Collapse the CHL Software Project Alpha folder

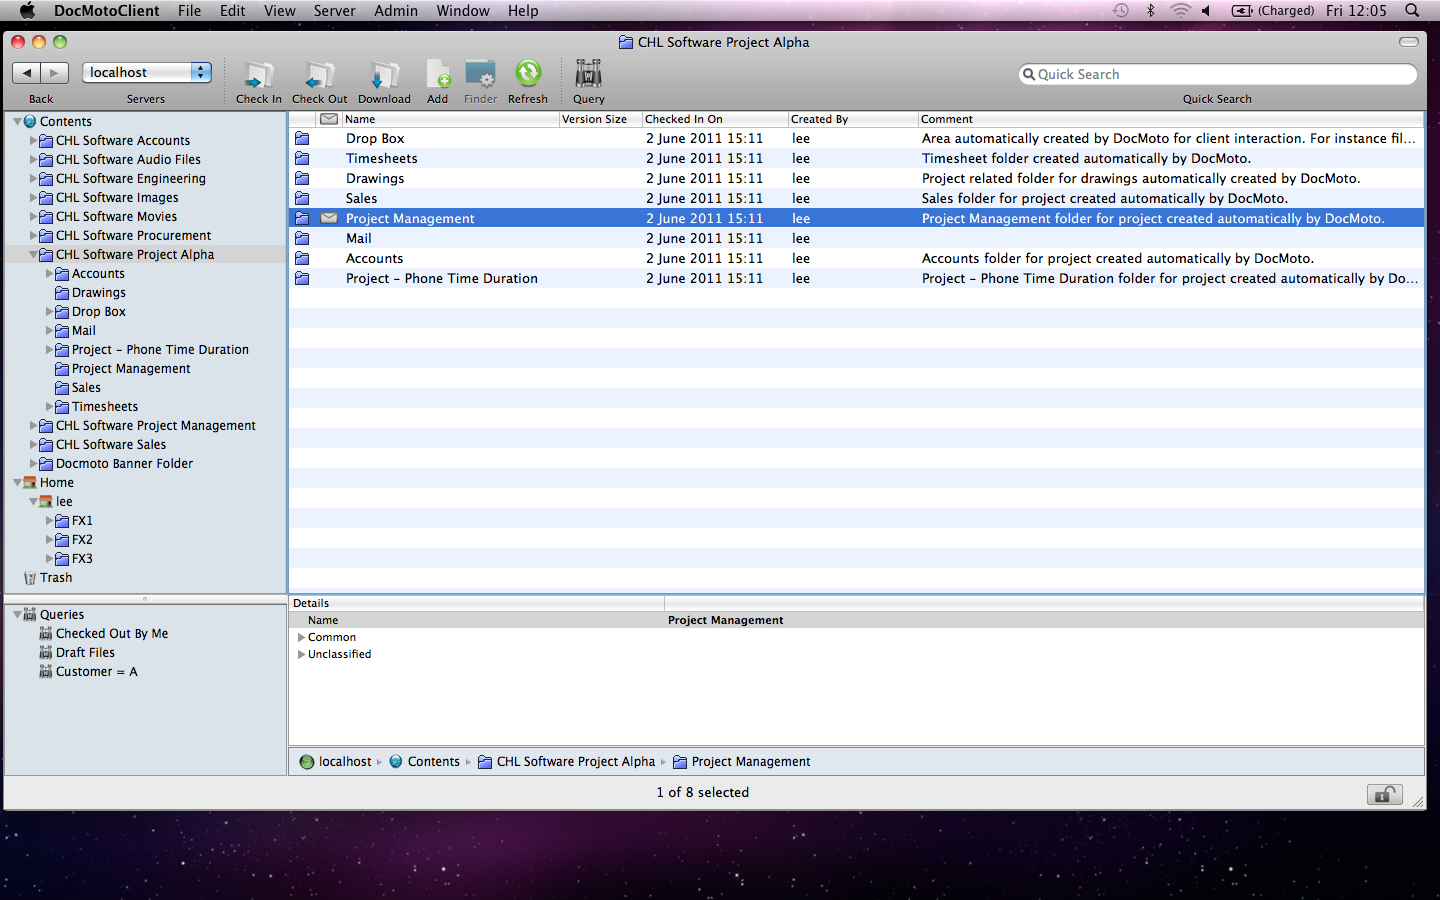(33, 255)
